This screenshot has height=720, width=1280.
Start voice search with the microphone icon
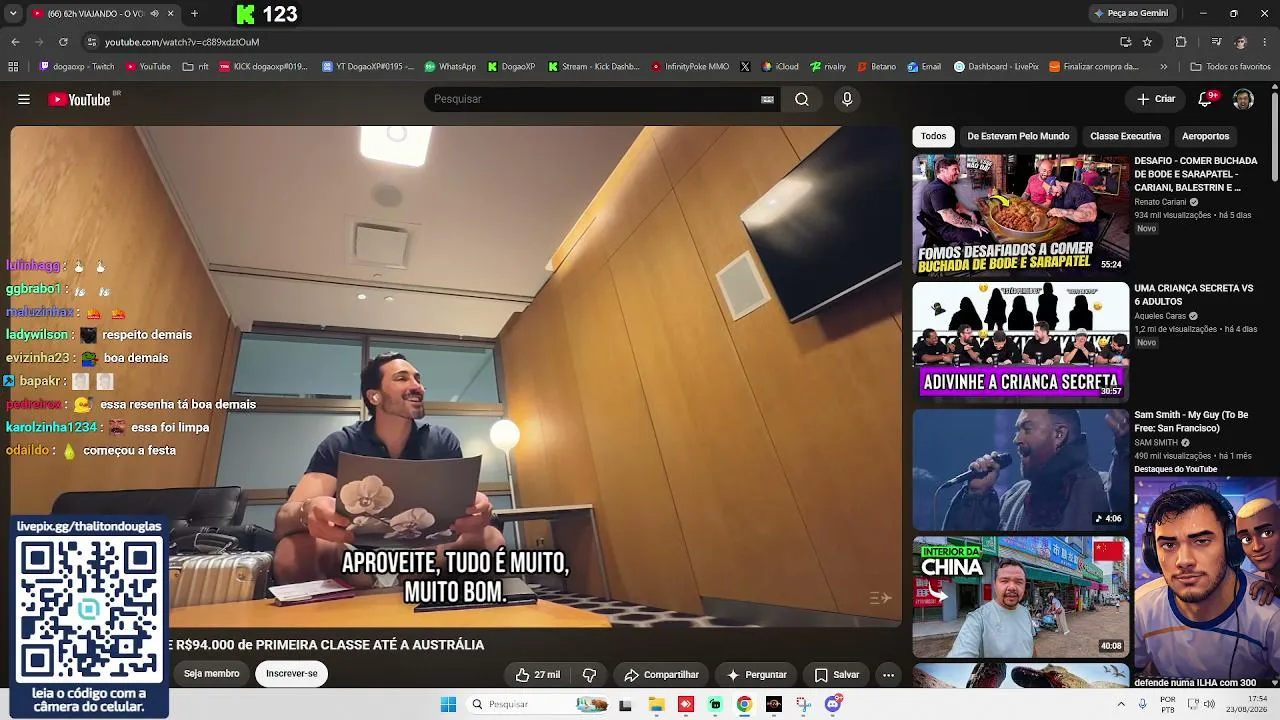[x=847, y=99]
